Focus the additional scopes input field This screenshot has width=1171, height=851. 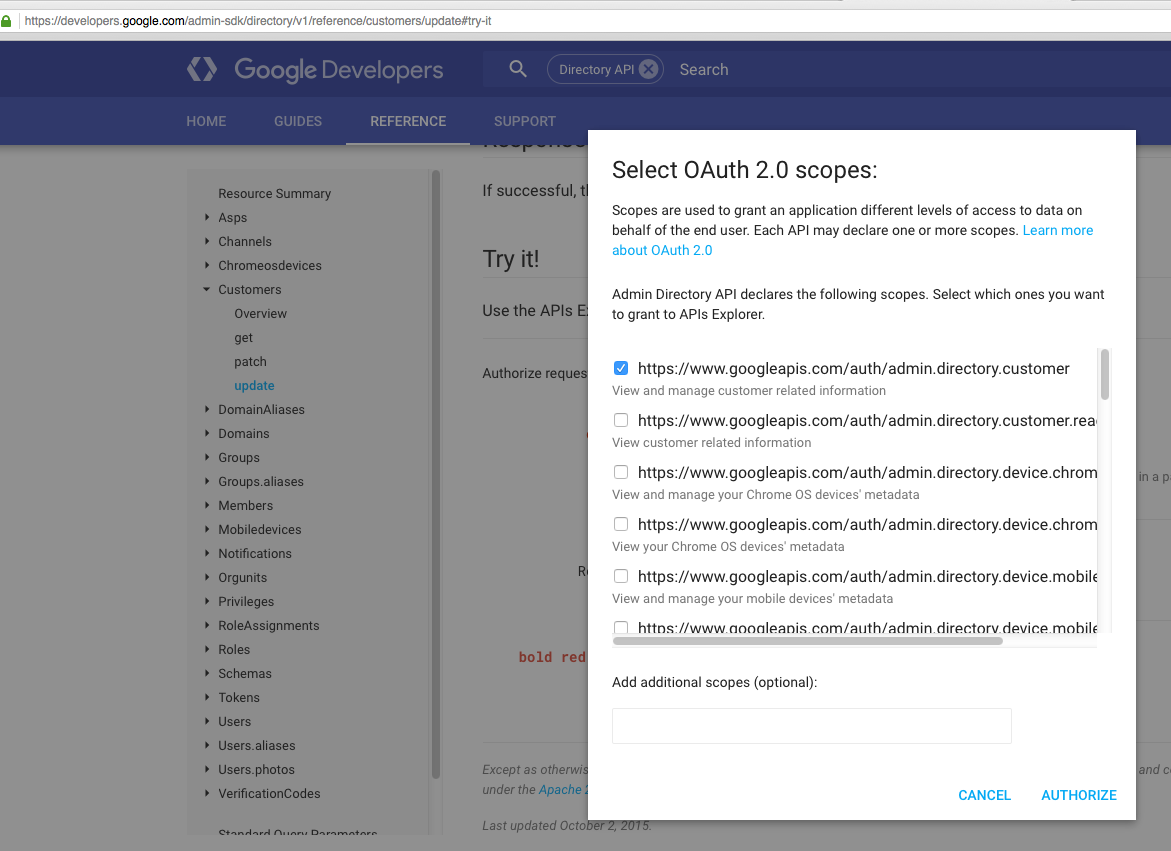(811, 726)
